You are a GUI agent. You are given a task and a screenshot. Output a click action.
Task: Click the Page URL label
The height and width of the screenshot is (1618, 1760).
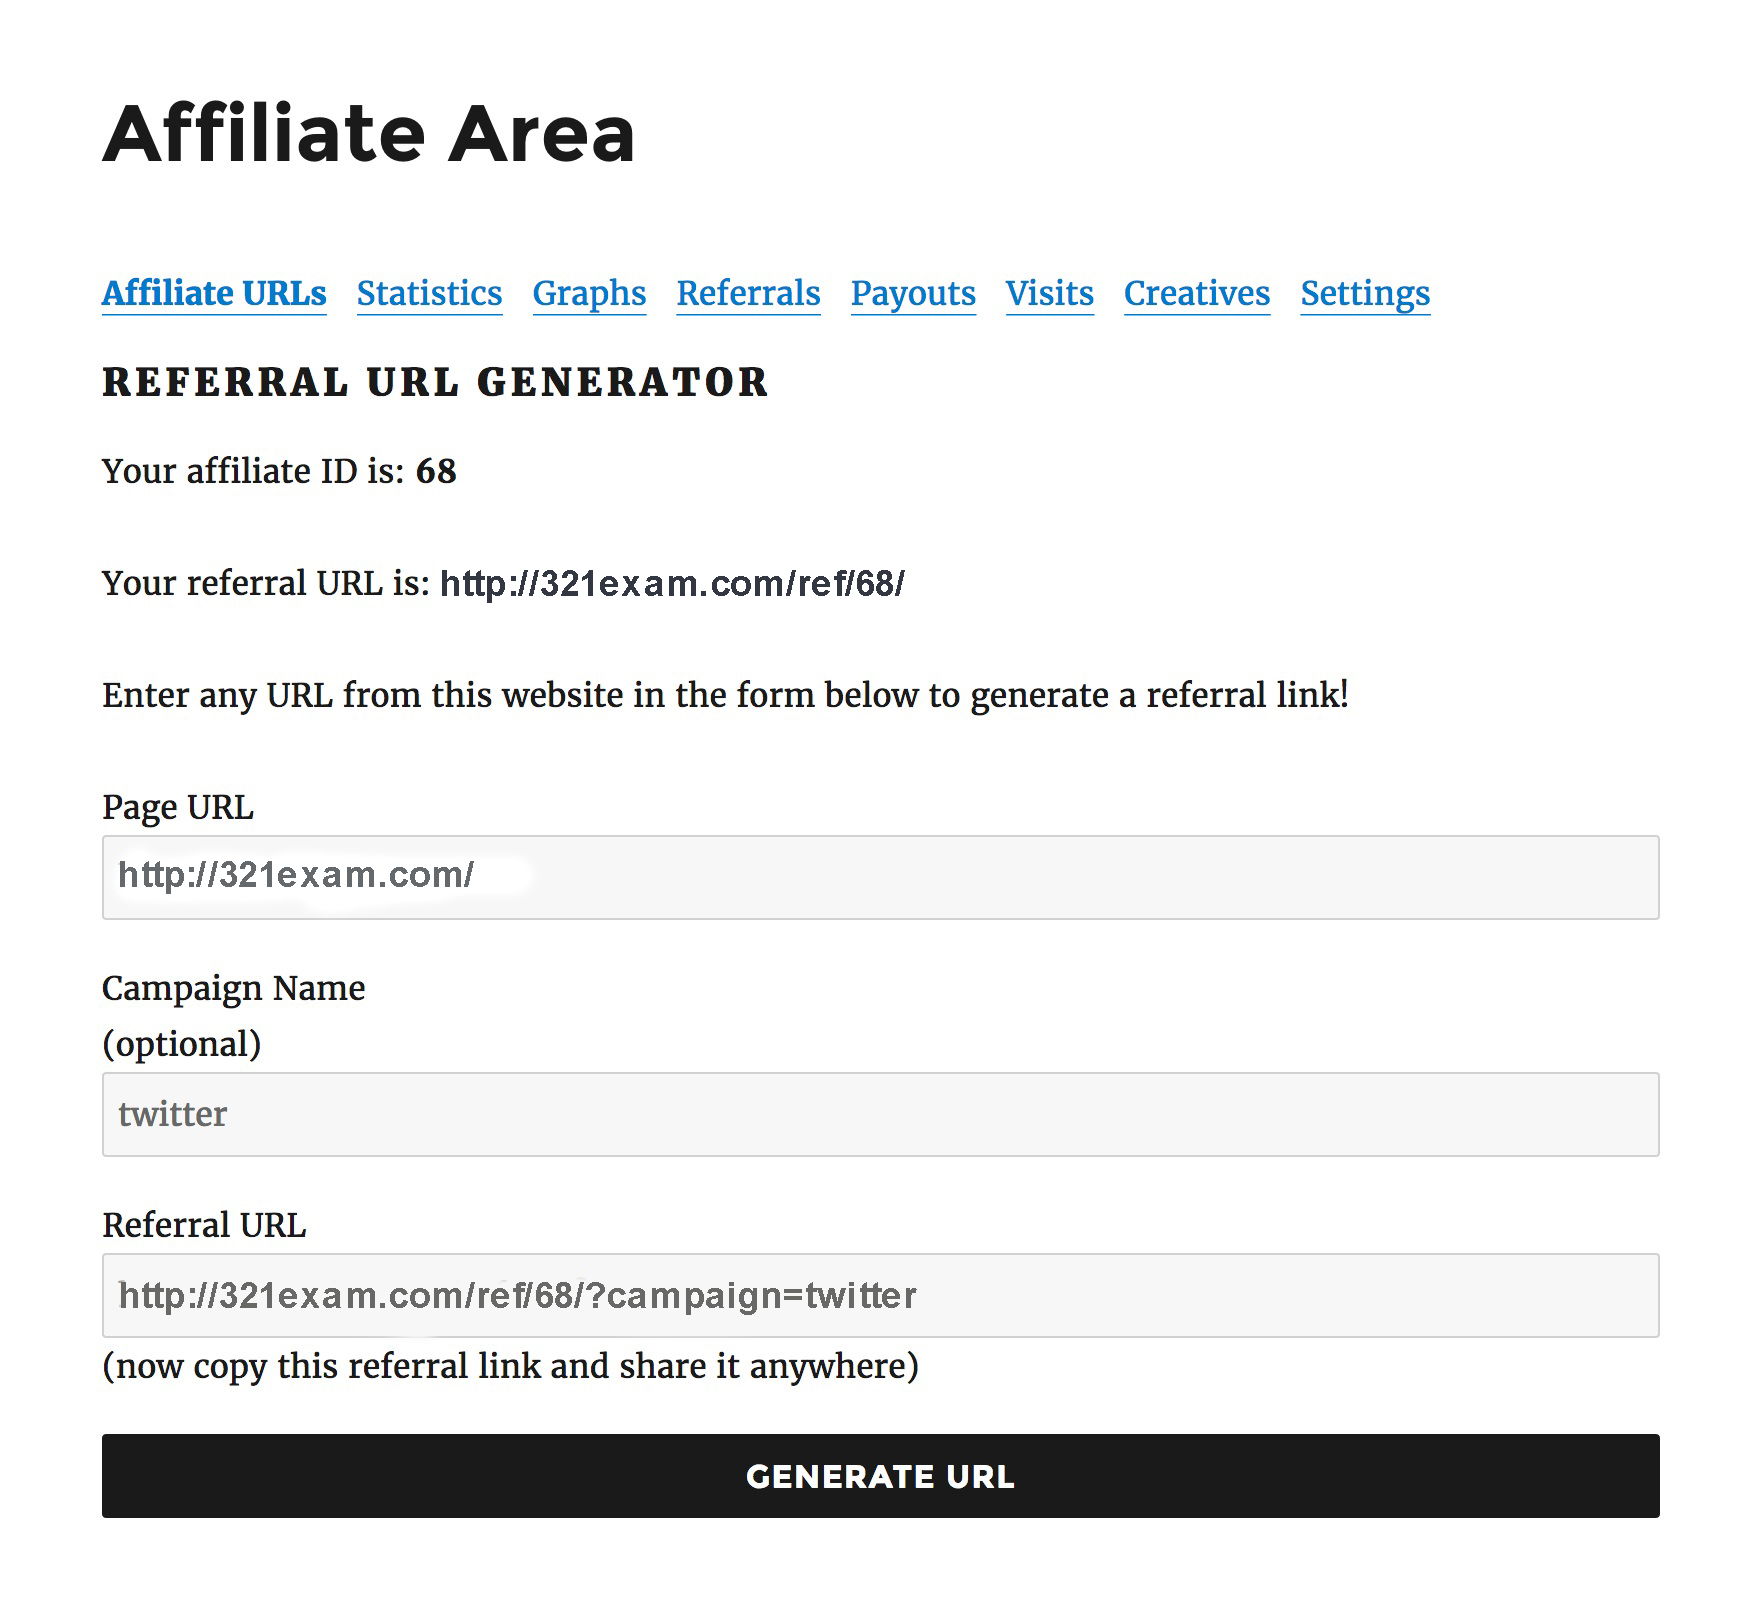click(x=178, y=807)
